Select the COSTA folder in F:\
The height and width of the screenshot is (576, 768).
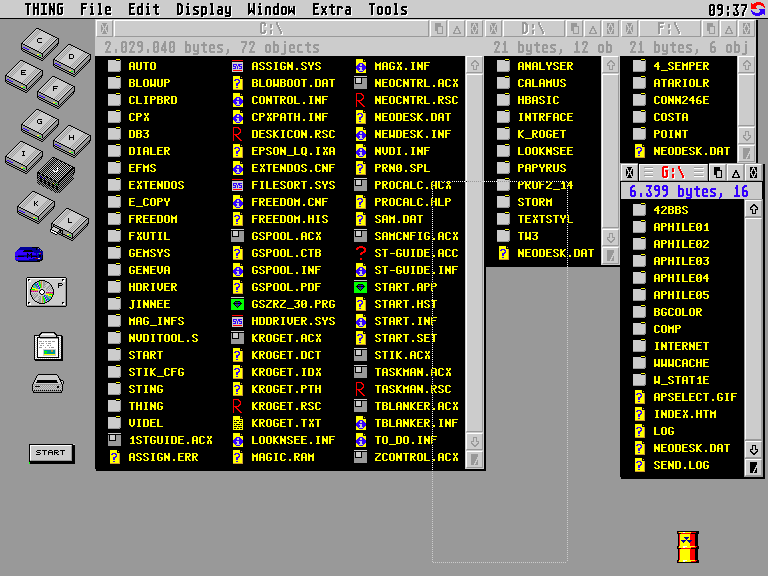pyautogui.click(x=661, y=117)
